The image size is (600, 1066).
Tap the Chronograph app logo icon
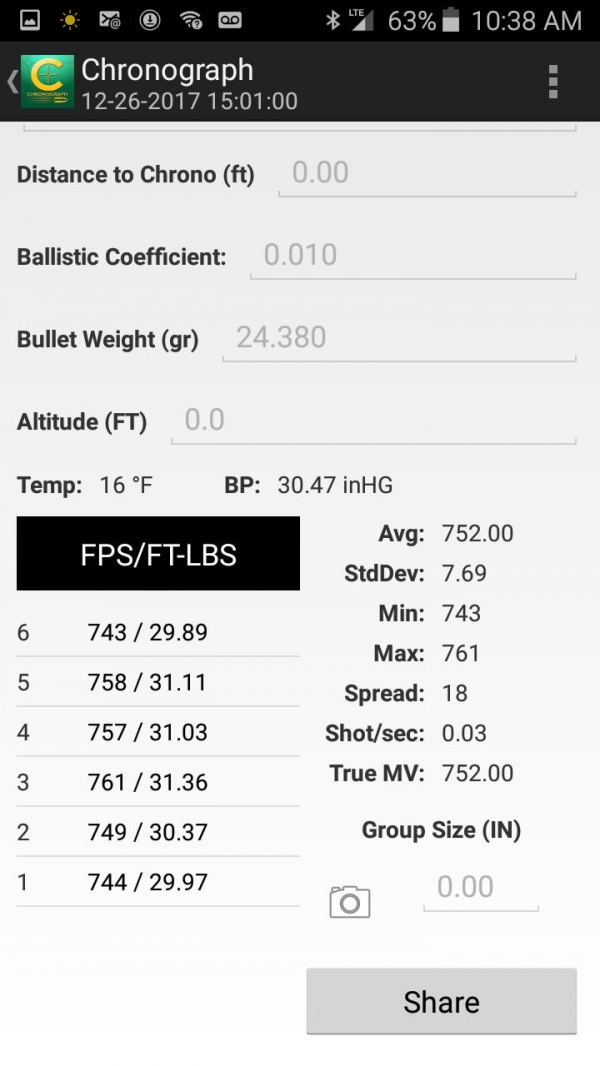[47, 82]
